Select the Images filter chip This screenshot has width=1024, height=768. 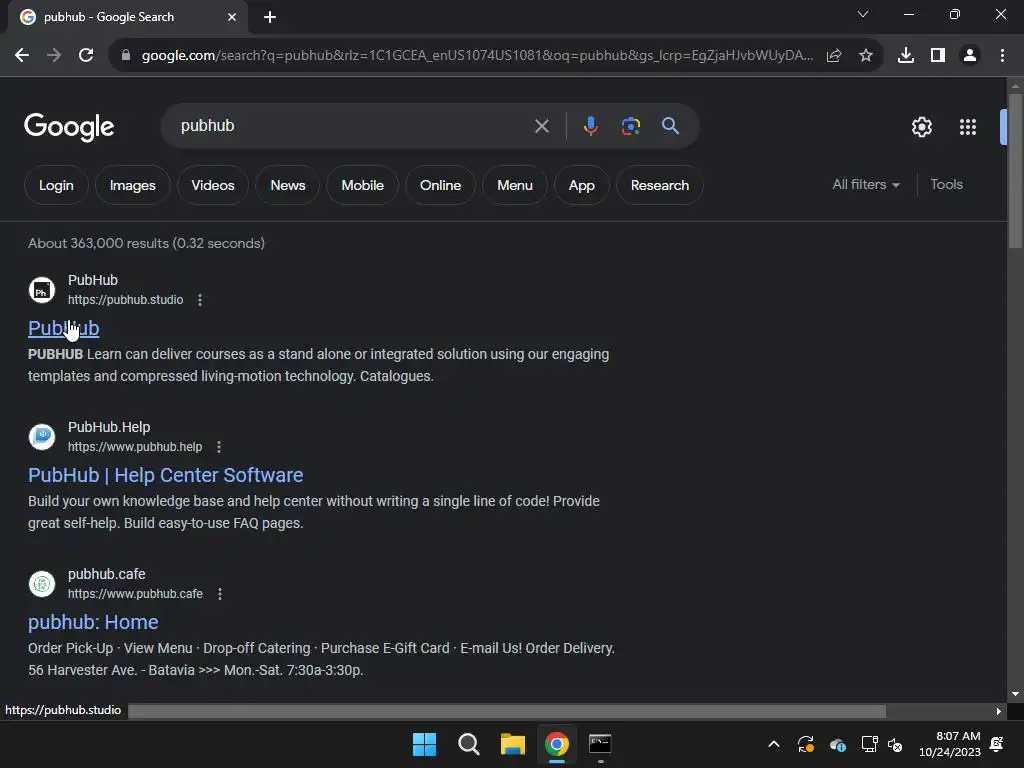133,185
